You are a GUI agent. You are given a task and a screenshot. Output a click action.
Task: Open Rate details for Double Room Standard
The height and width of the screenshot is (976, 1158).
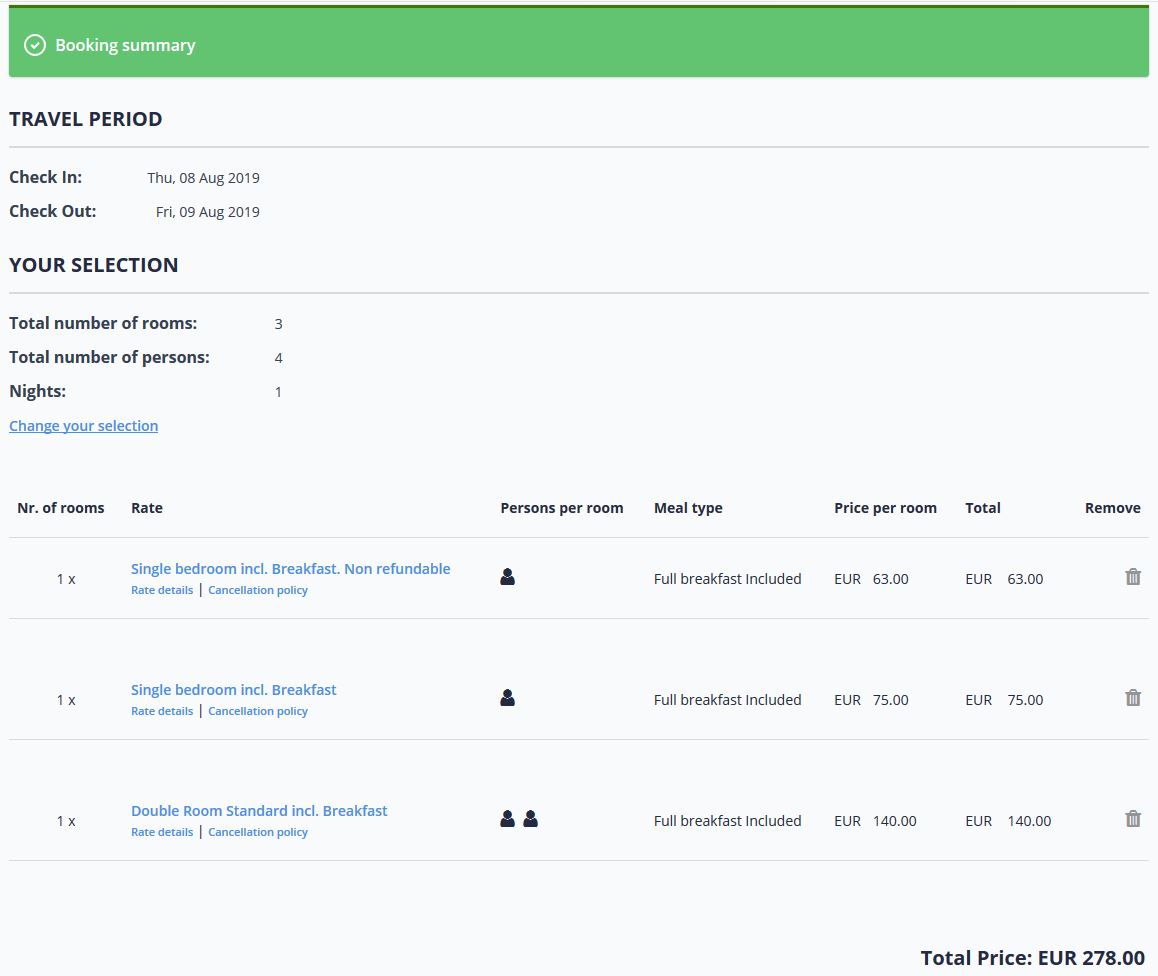point(162,832)
